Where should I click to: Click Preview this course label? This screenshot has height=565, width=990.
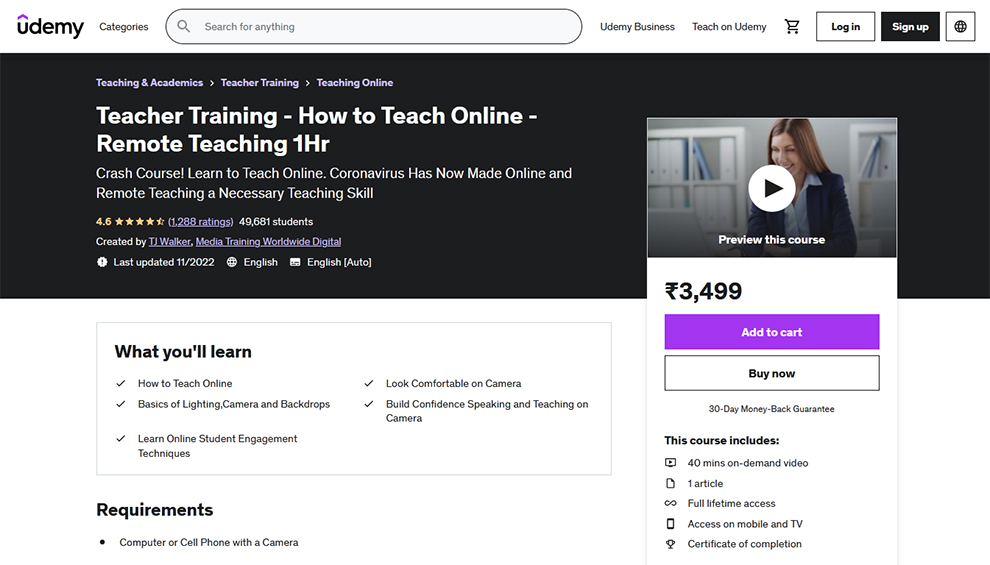click(x=772, y=240)
